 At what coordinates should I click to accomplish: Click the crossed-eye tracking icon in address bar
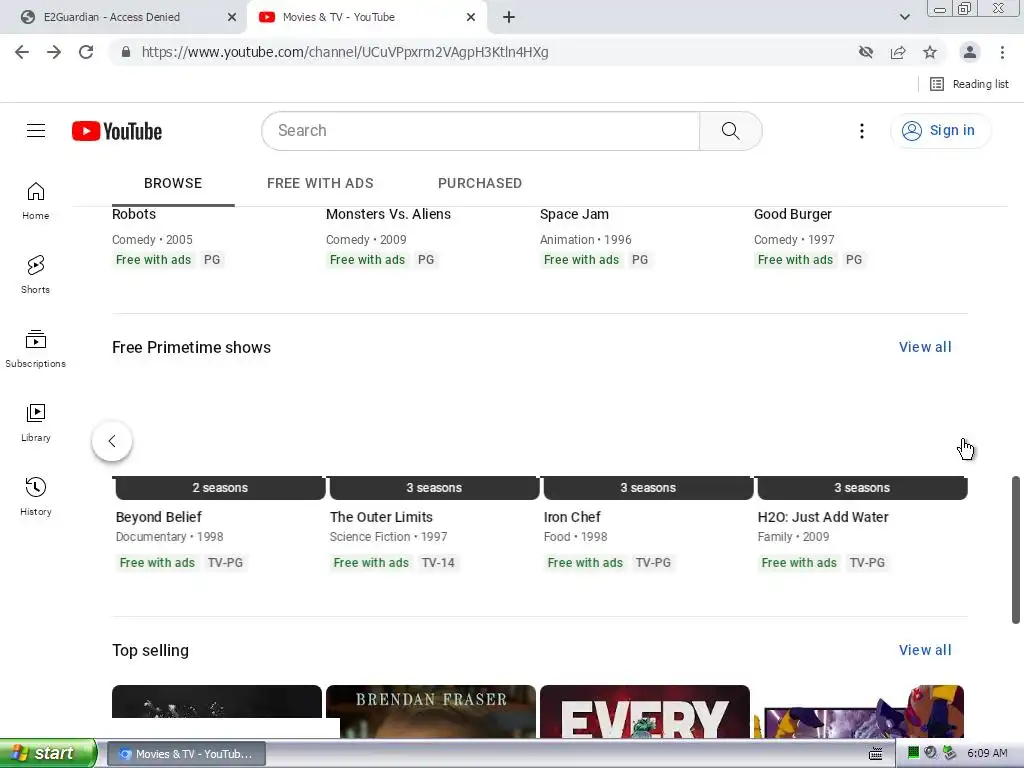pyautogui.click(x=866, y=52)
